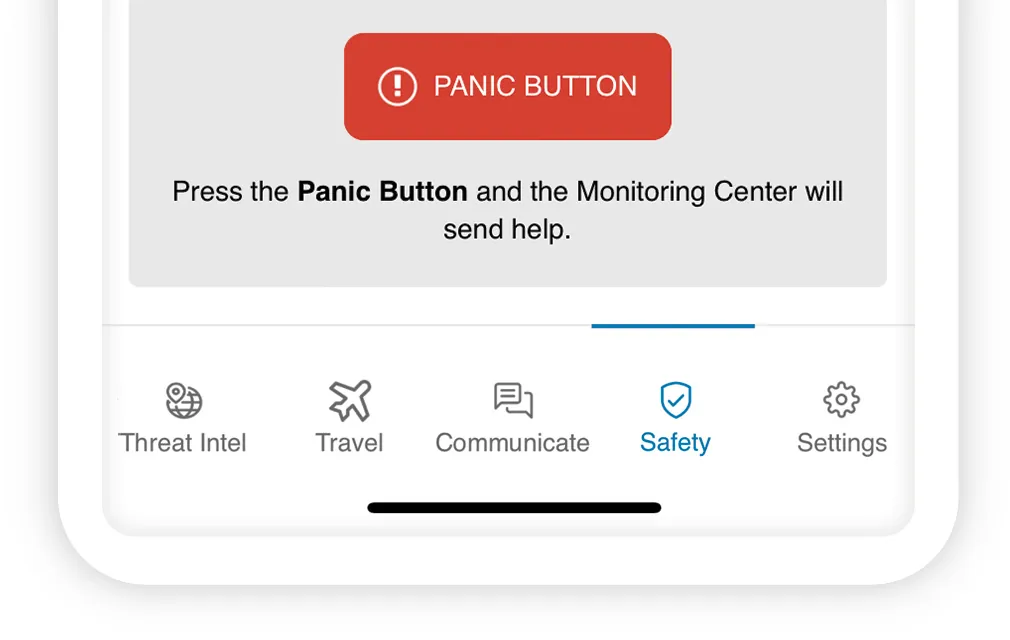Screen dimensions: 1010x640
Task: Select the blue Safety tab label
Action: tap(675, 443)
